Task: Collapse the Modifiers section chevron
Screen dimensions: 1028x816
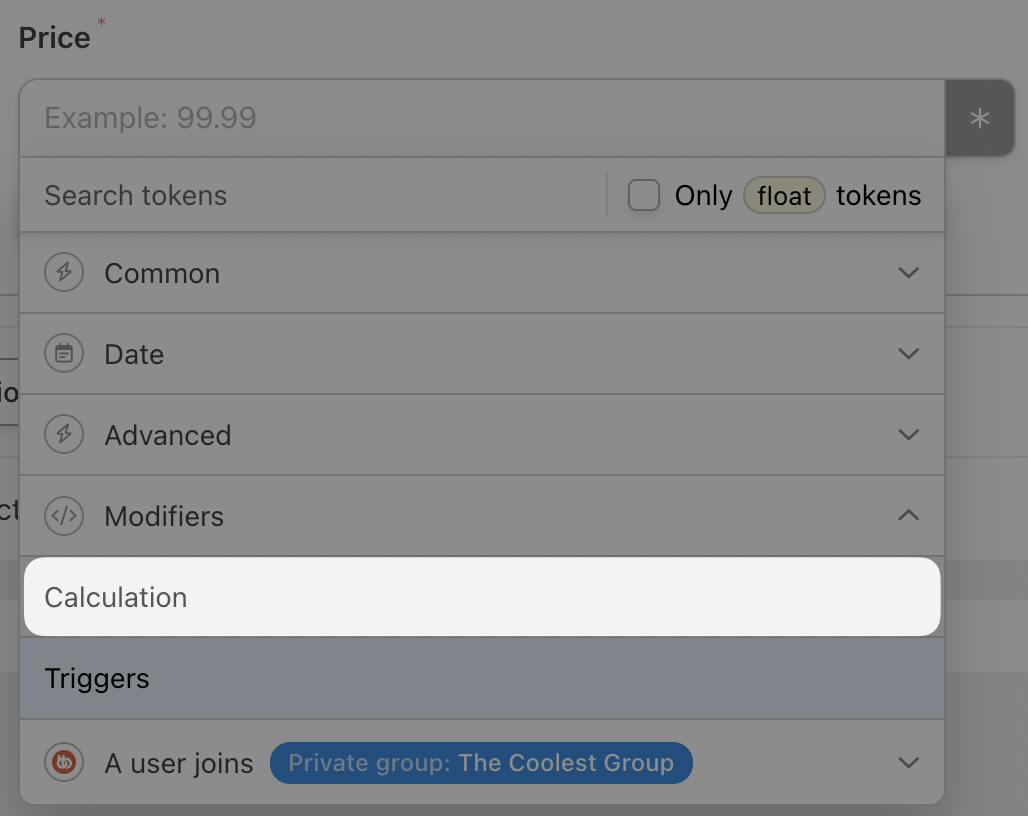Action: tap(908, 516)
